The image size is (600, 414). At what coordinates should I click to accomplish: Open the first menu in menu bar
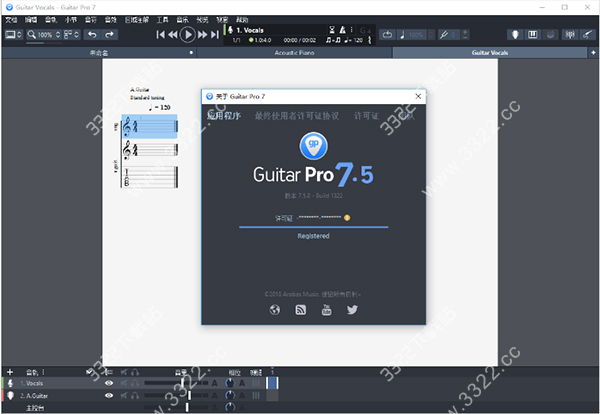11,20
